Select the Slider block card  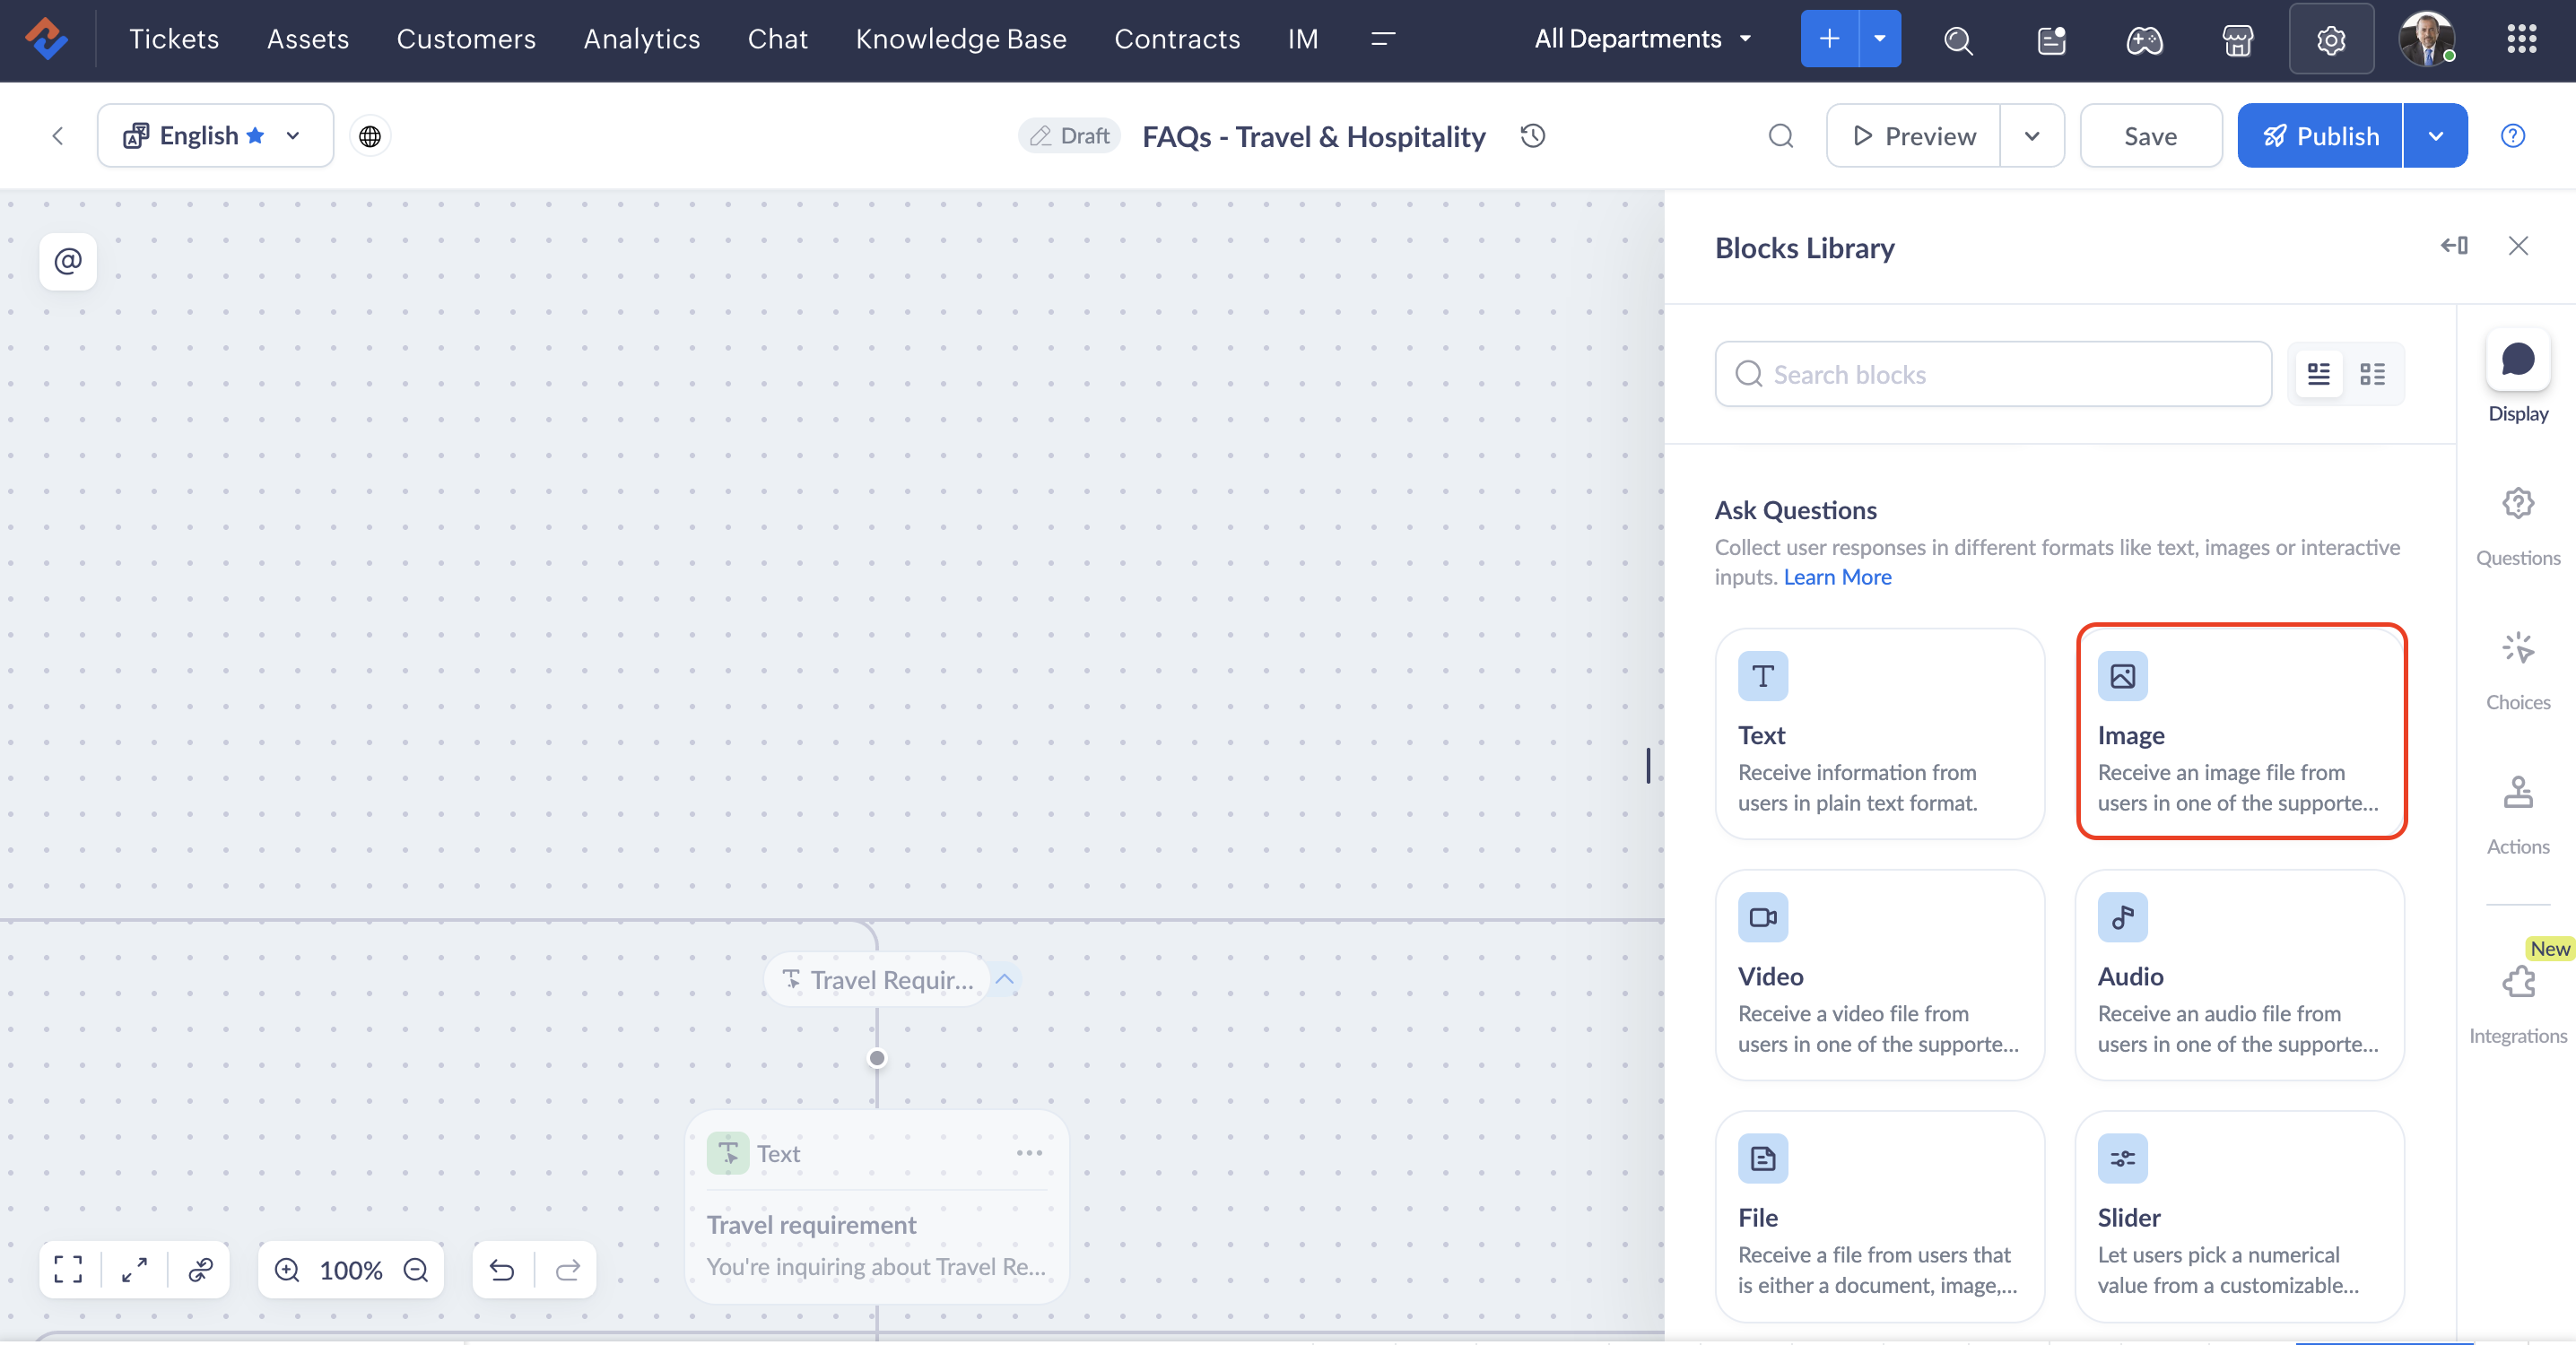click(2239, 1216)
